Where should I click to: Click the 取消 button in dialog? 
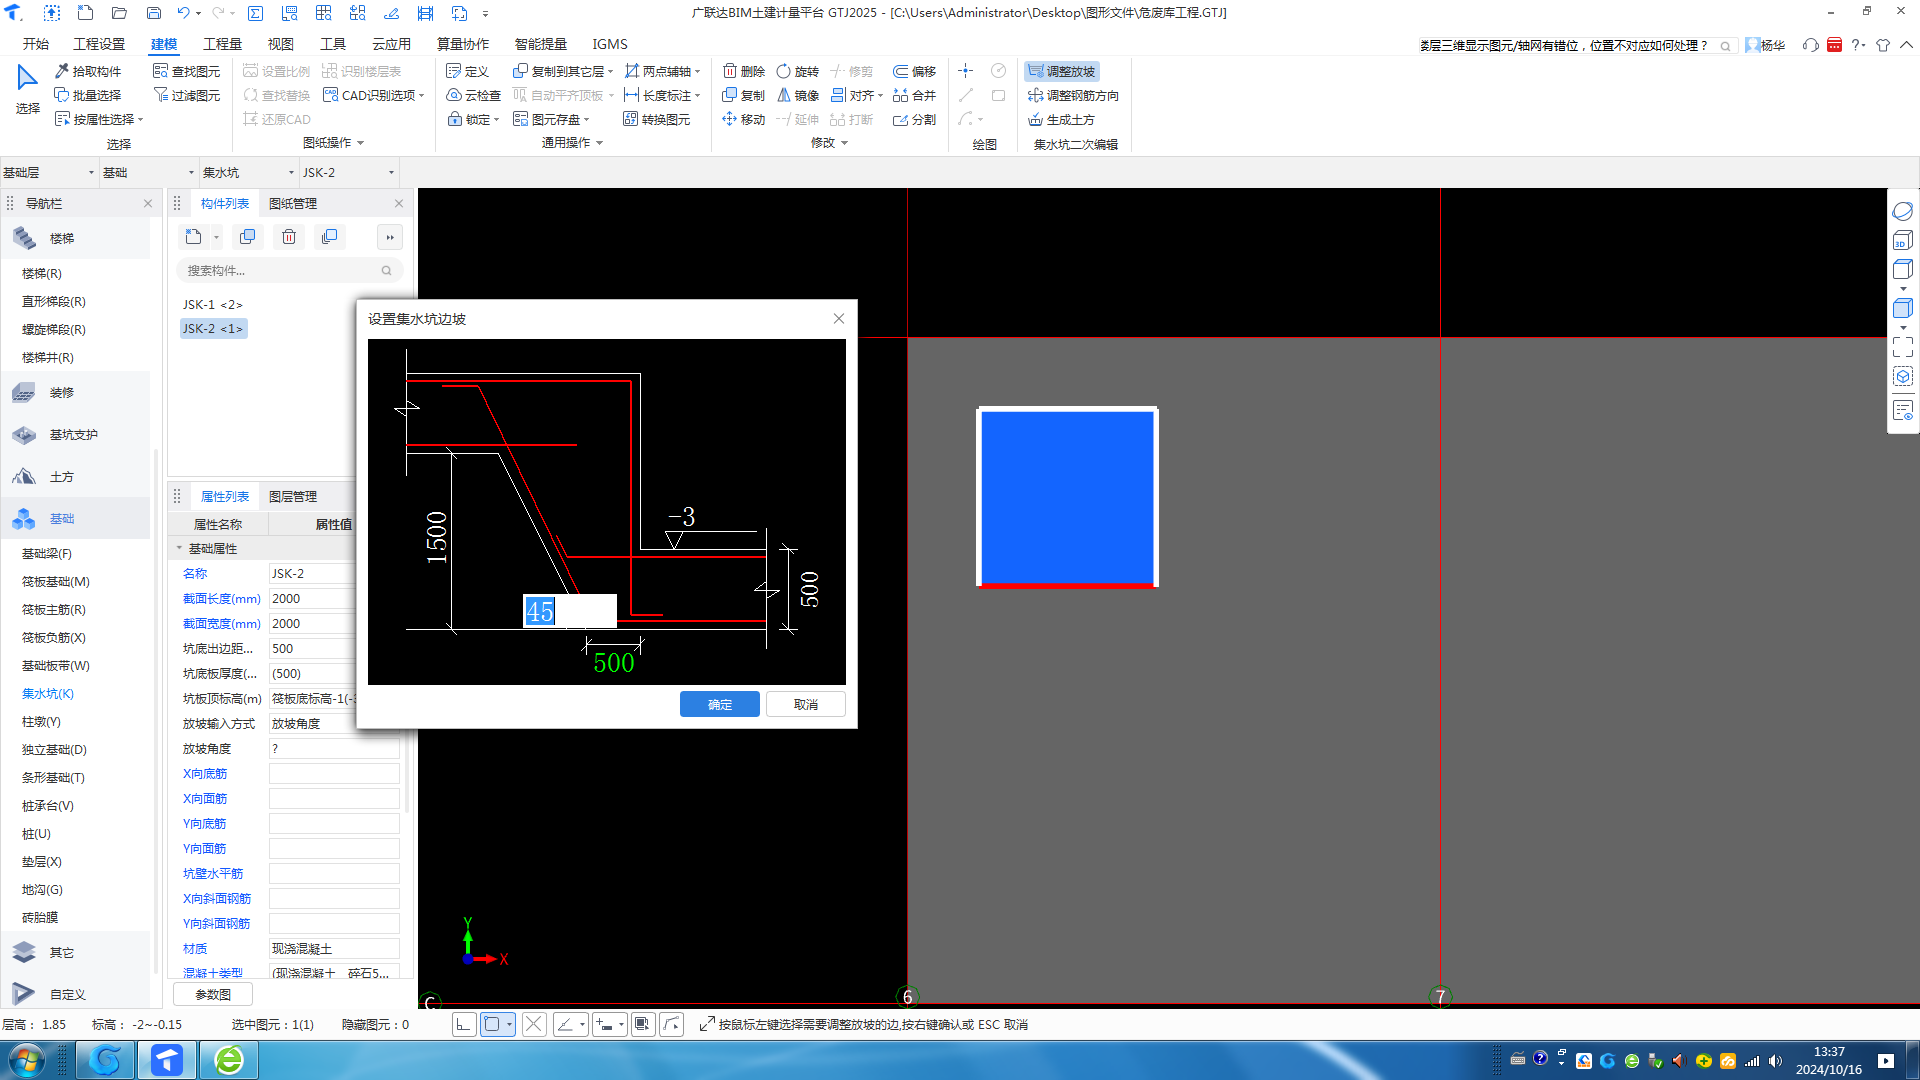[x=805, y=704]
